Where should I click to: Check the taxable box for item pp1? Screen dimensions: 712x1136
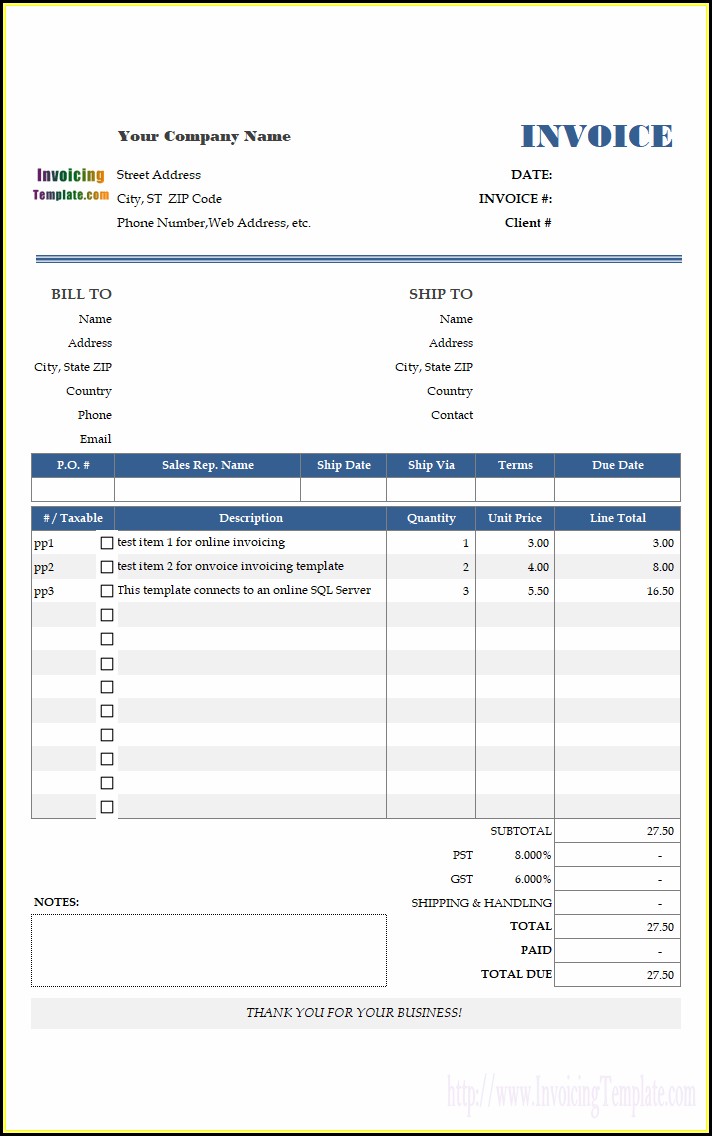tap(106, 543)
